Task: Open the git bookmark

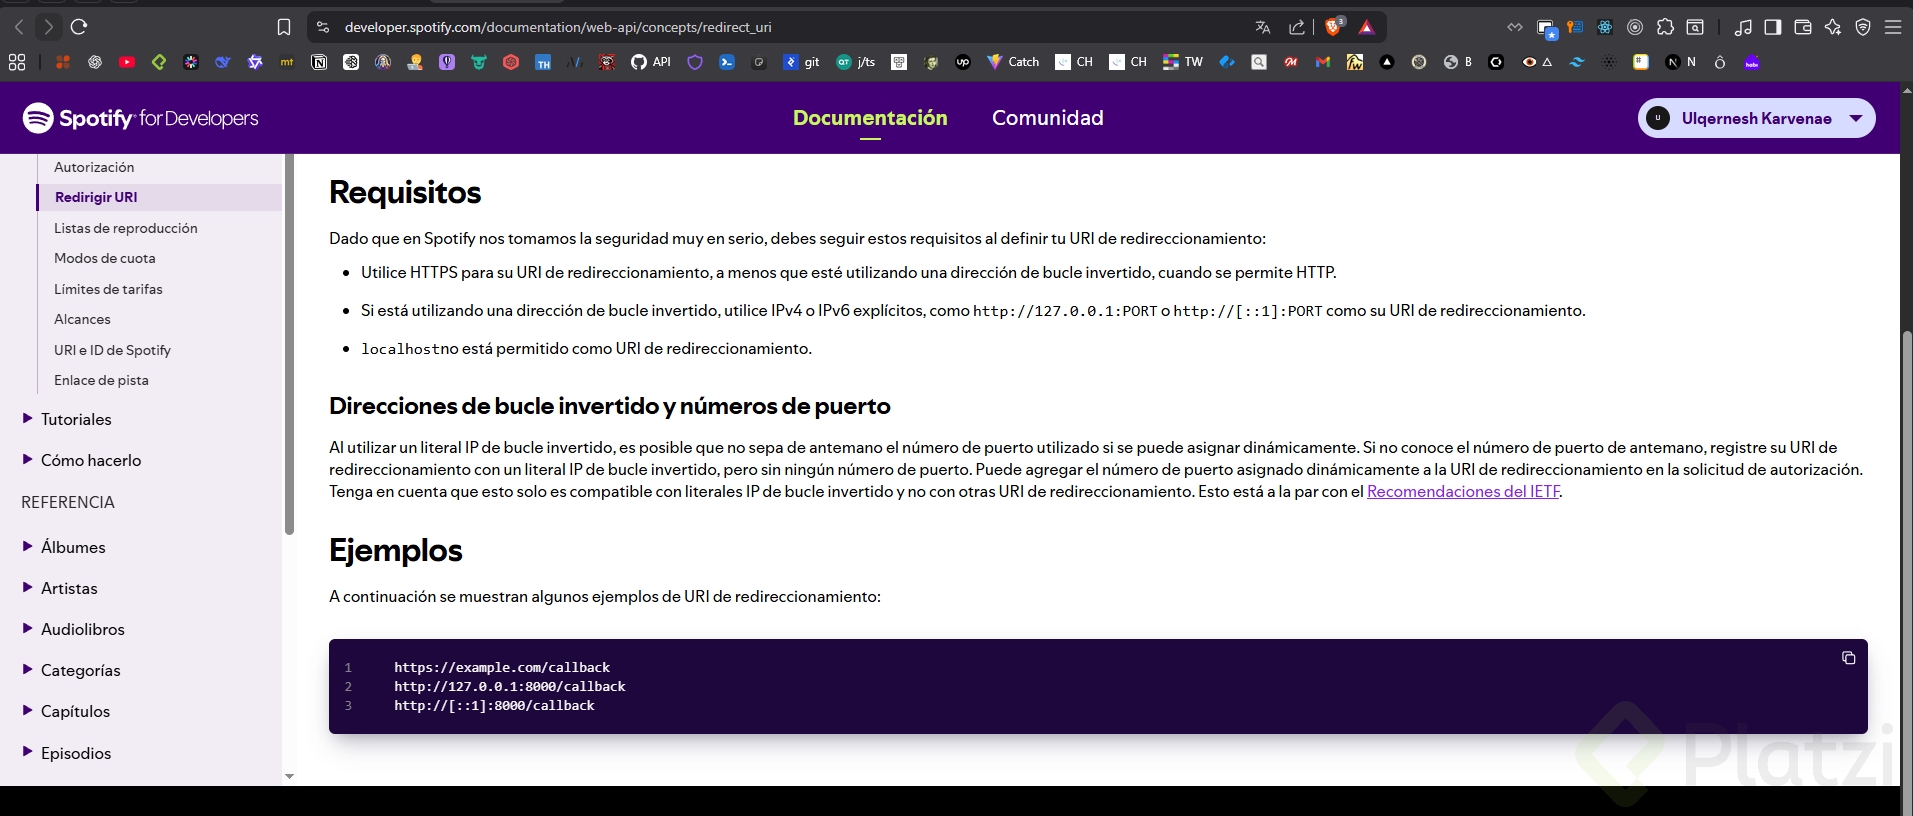Action: coord(801,62)
